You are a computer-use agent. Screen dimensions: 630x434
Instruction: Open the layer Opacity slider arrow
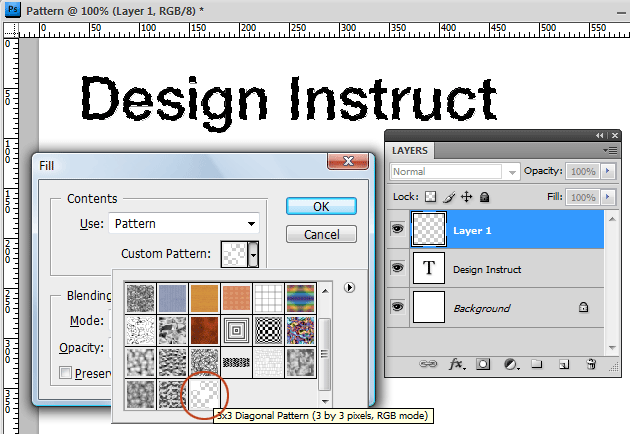point(608,171)
